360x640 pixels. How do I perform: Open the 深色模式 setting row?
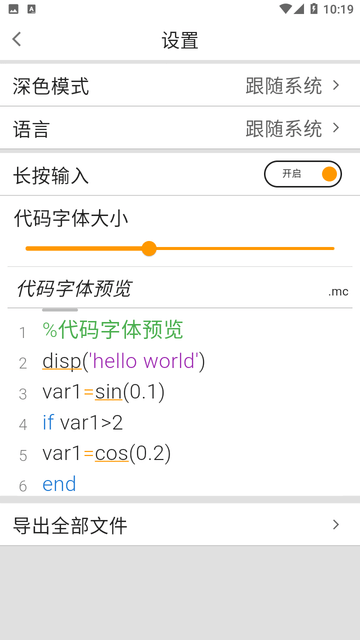click(x=180, y=86)
